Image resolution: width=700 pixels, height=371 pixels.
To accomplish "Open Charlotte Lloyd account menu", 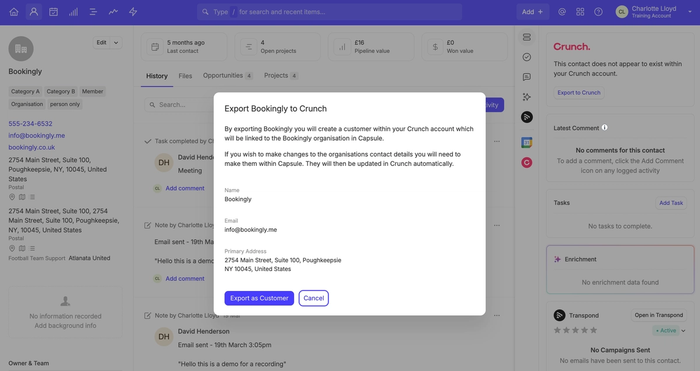I will pos(654,12).
